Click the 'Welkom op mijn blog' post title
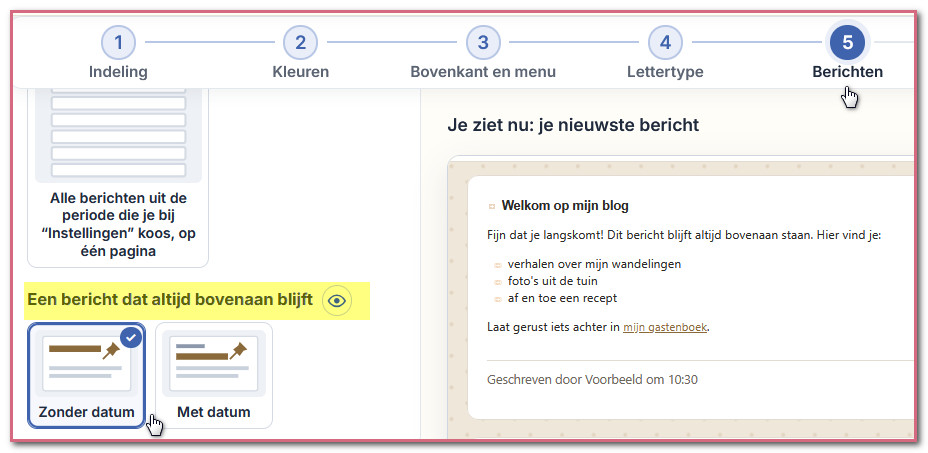928x453 pixels. 565,206
